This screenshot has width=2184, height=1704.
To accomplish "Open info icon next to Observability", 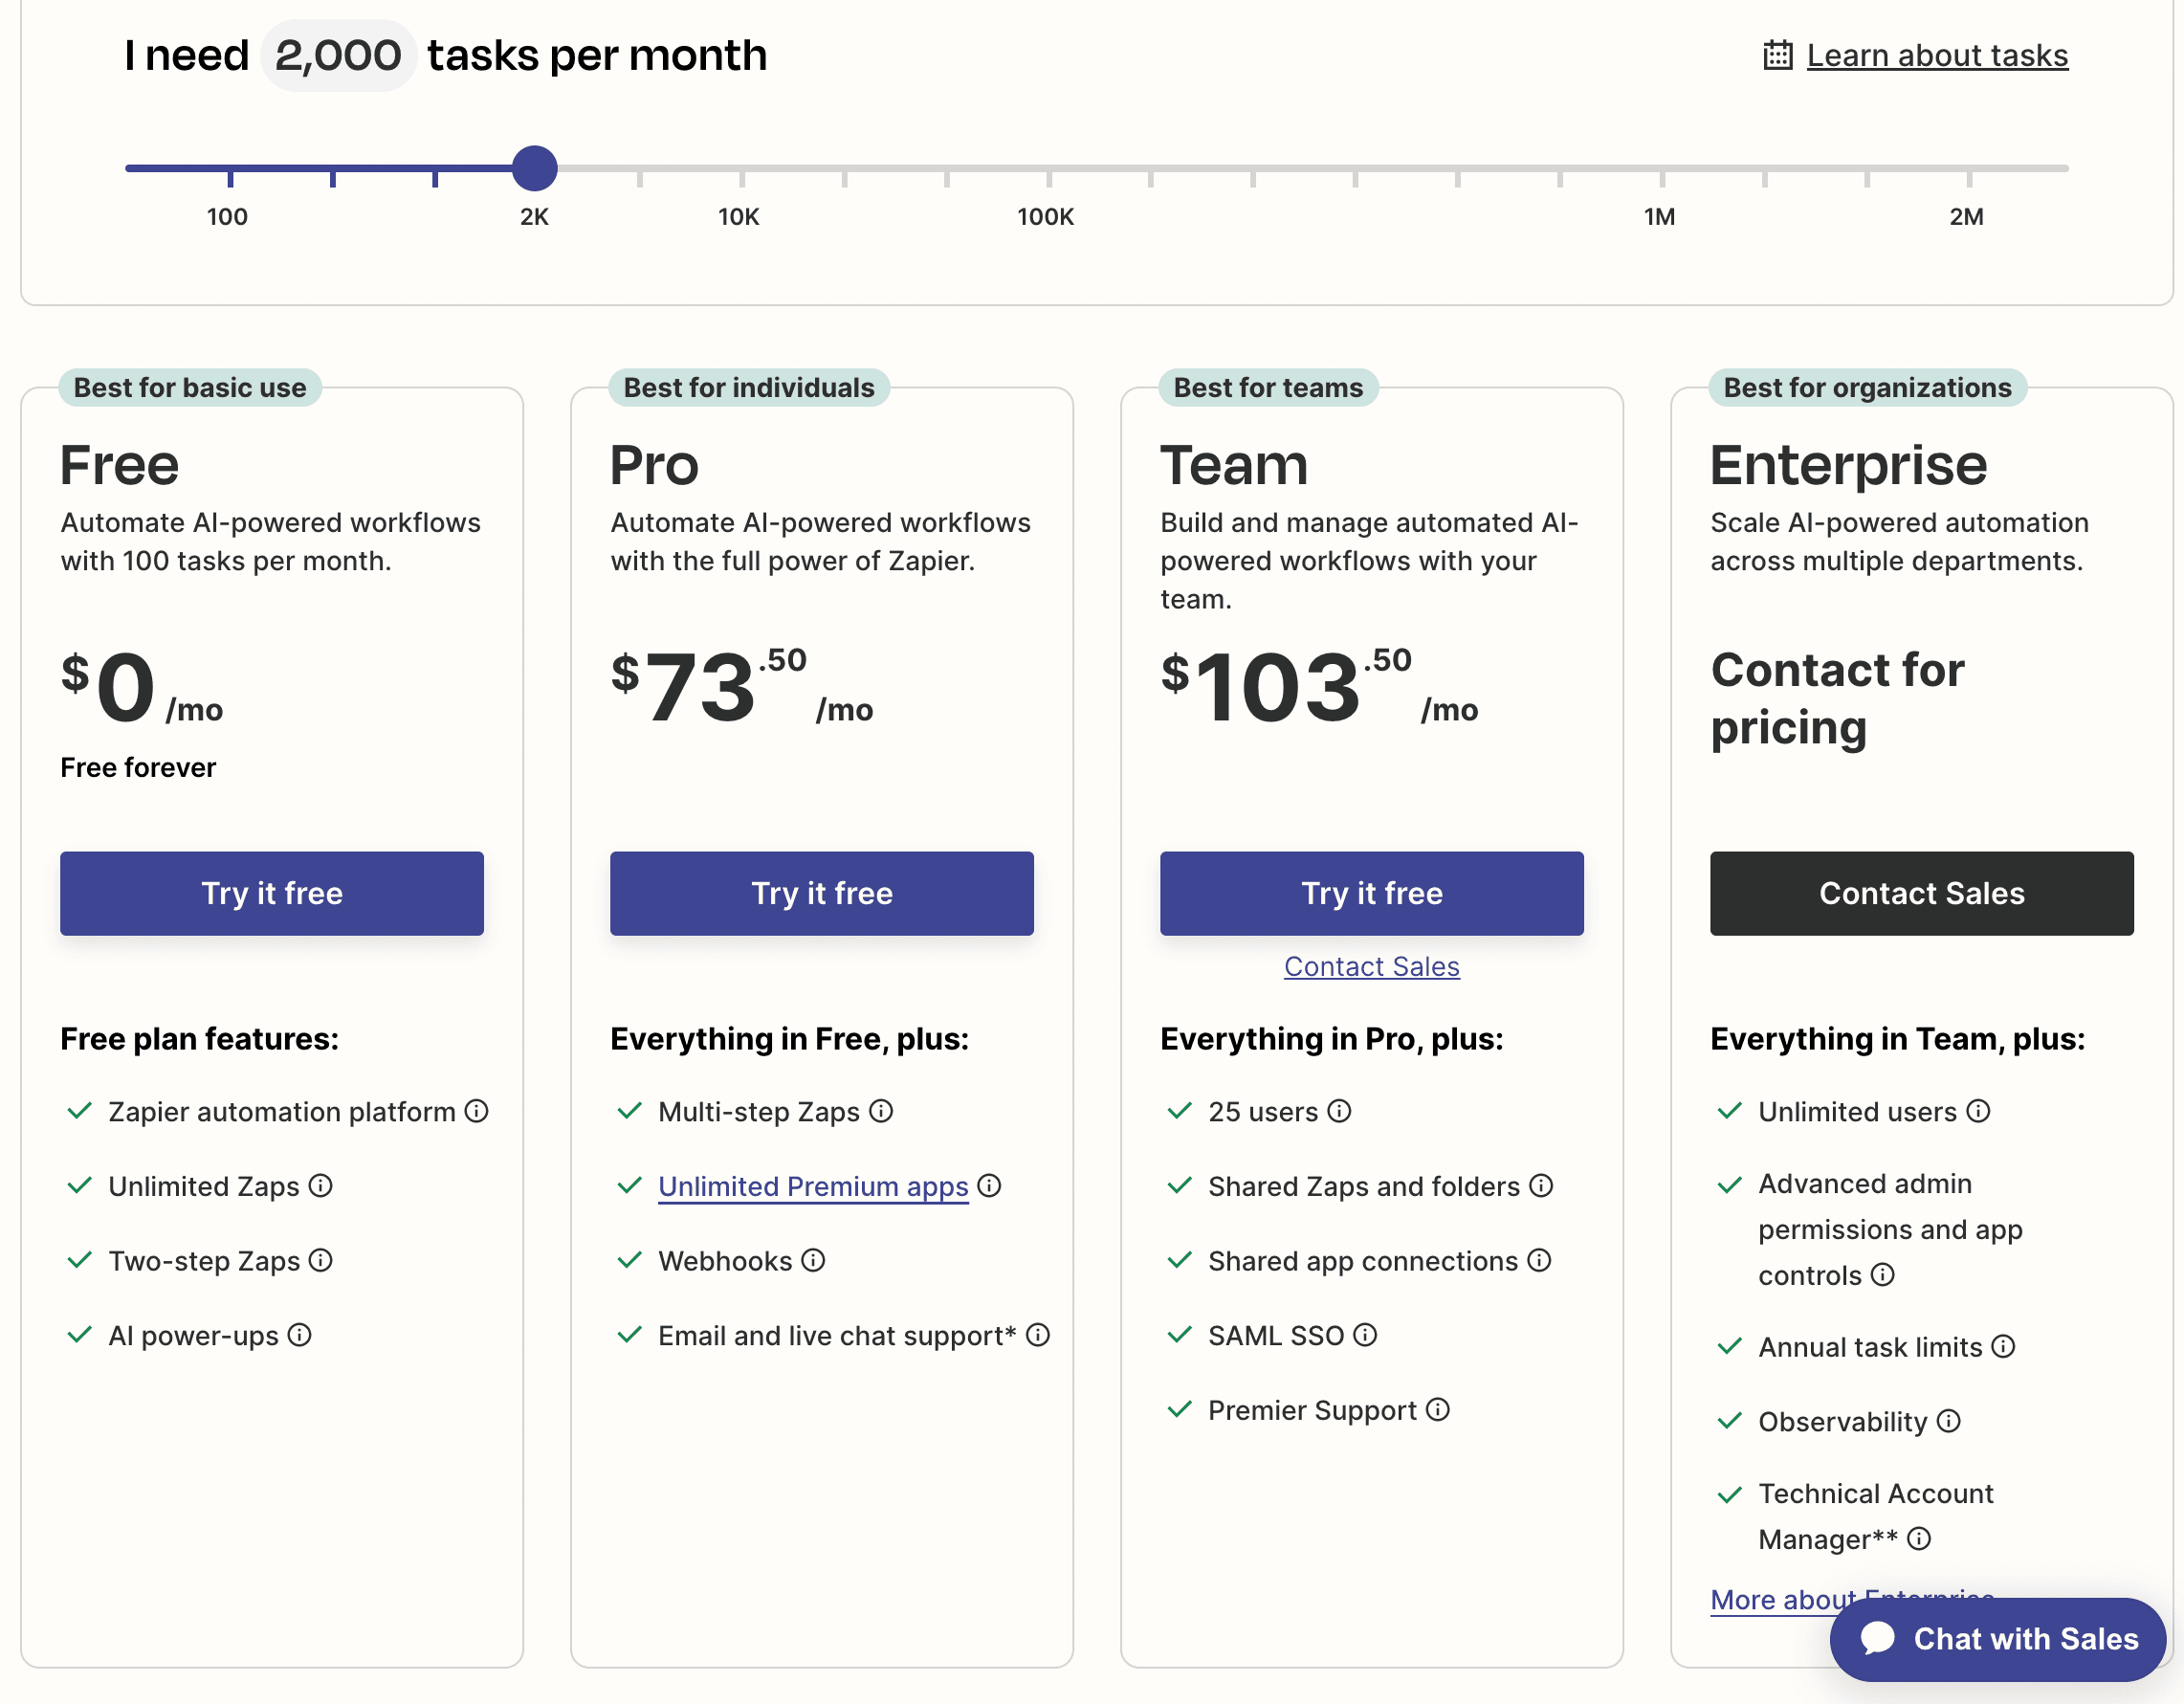I will tap(1949, 1421).
